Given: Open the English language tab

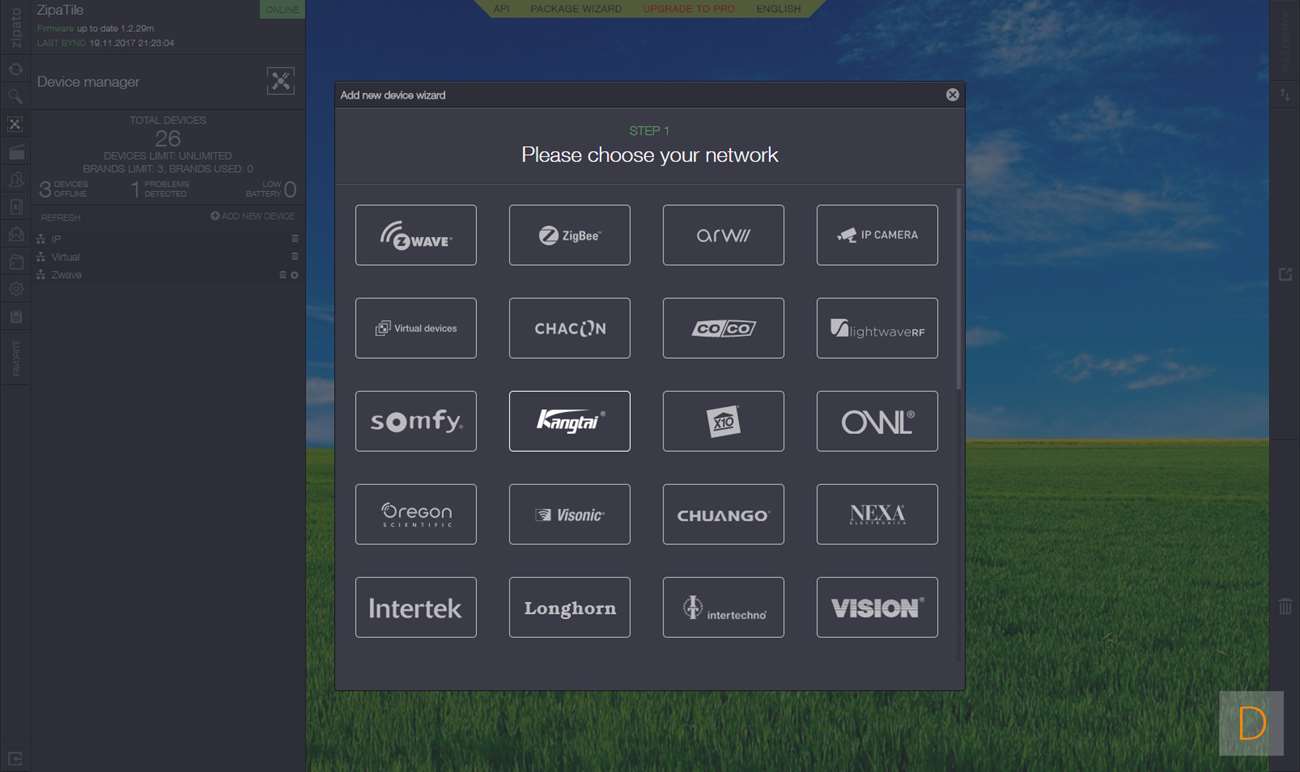Looking at the screenshot, I should coord(778,9).
